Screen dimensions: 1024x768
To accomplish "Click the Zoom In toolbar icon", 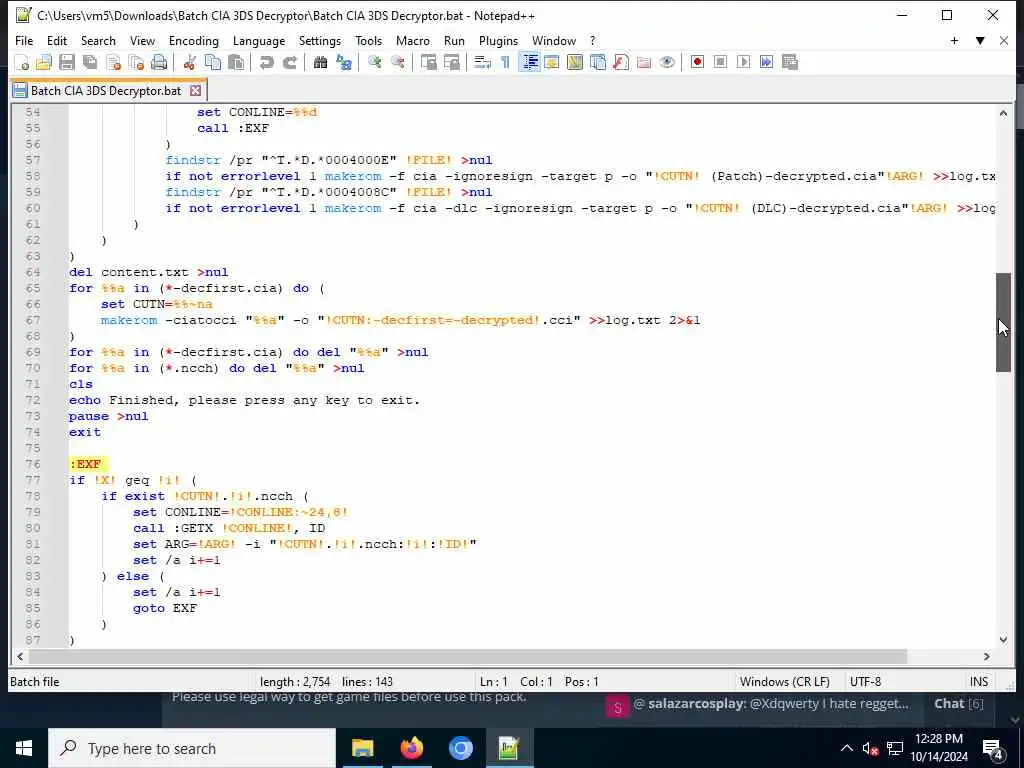I will tap(374, 62).
